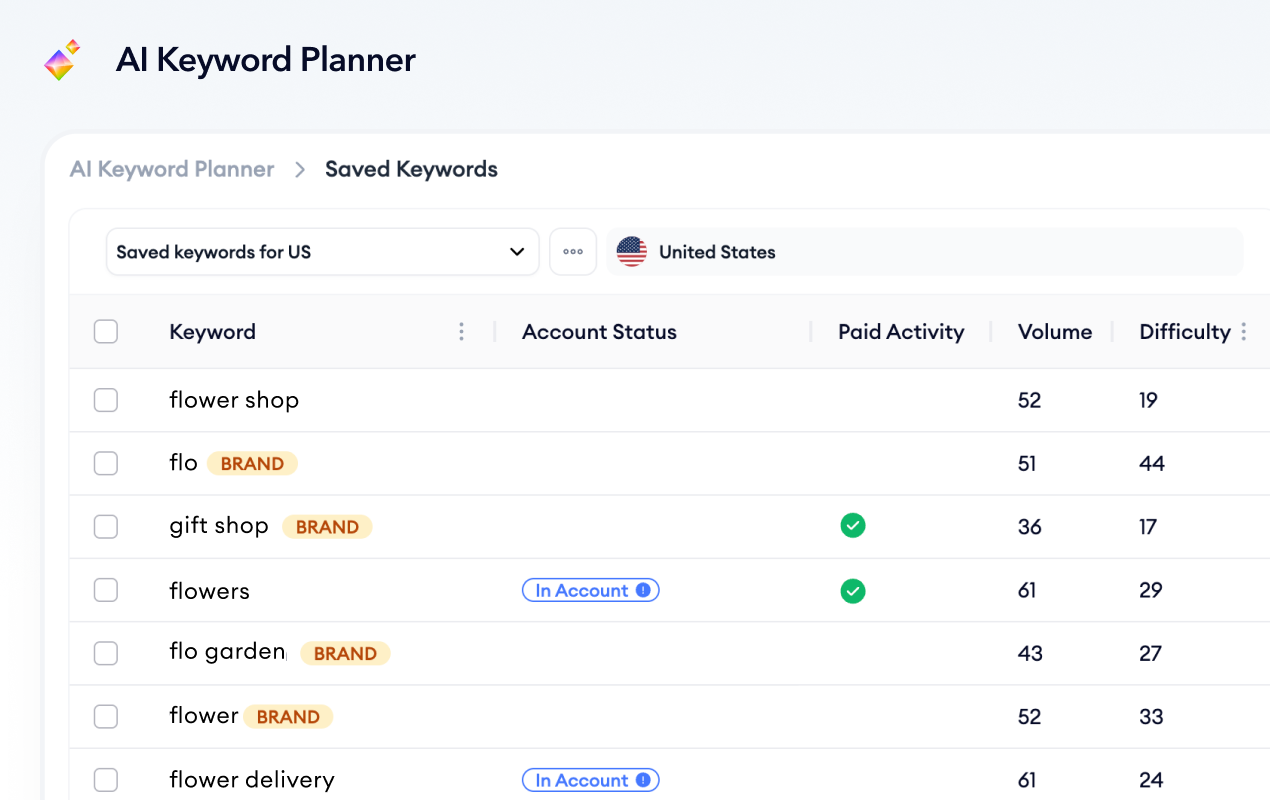The height and width of the screenshot is (800, 1270).
Task: Check the flo row checkbox
Action: 106,463
